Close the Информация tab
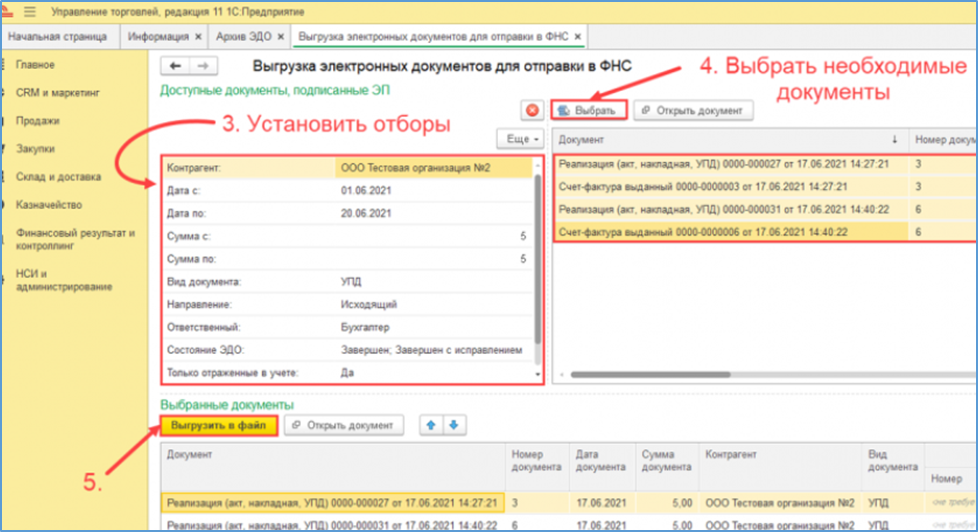 (198, 37)
